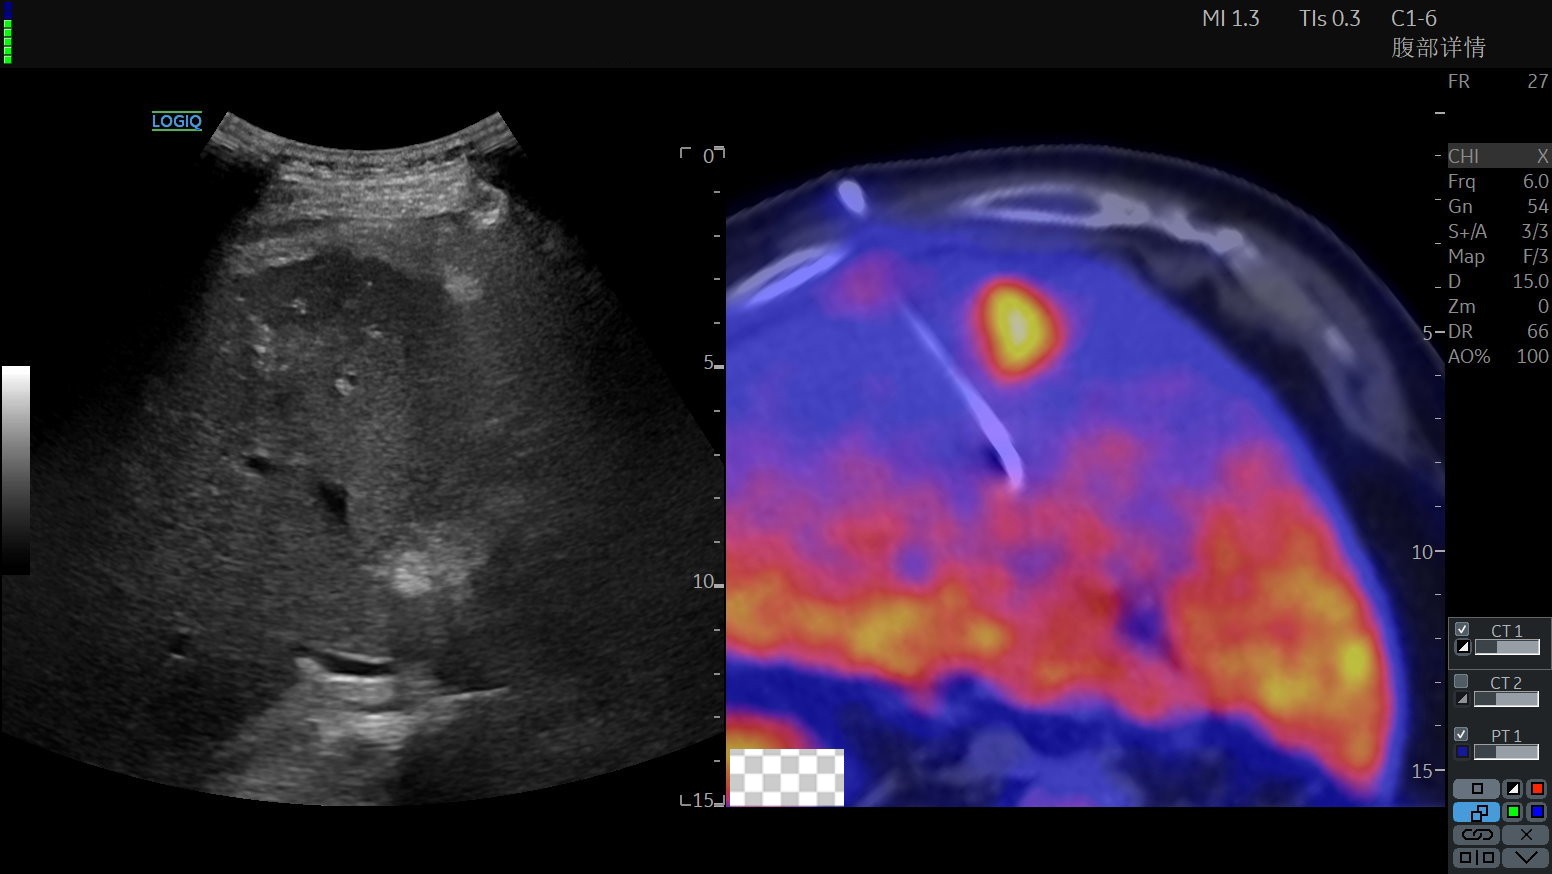Viewport: 1552px width, 874px height.
Task: Click the chain link icon
Action: pos(1476,835)
